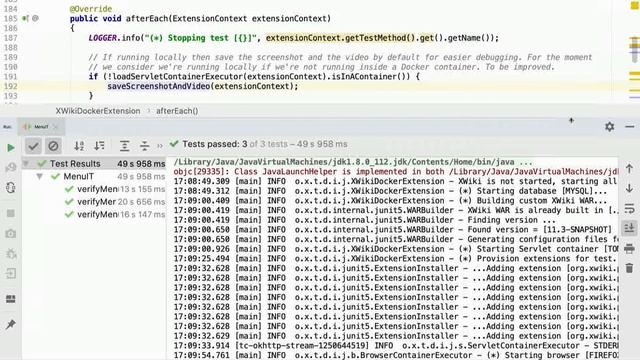This screenshot has width=640, height=360.
Task: Click the Rerun Failed Tests icon
Action: tap(11, 167)
